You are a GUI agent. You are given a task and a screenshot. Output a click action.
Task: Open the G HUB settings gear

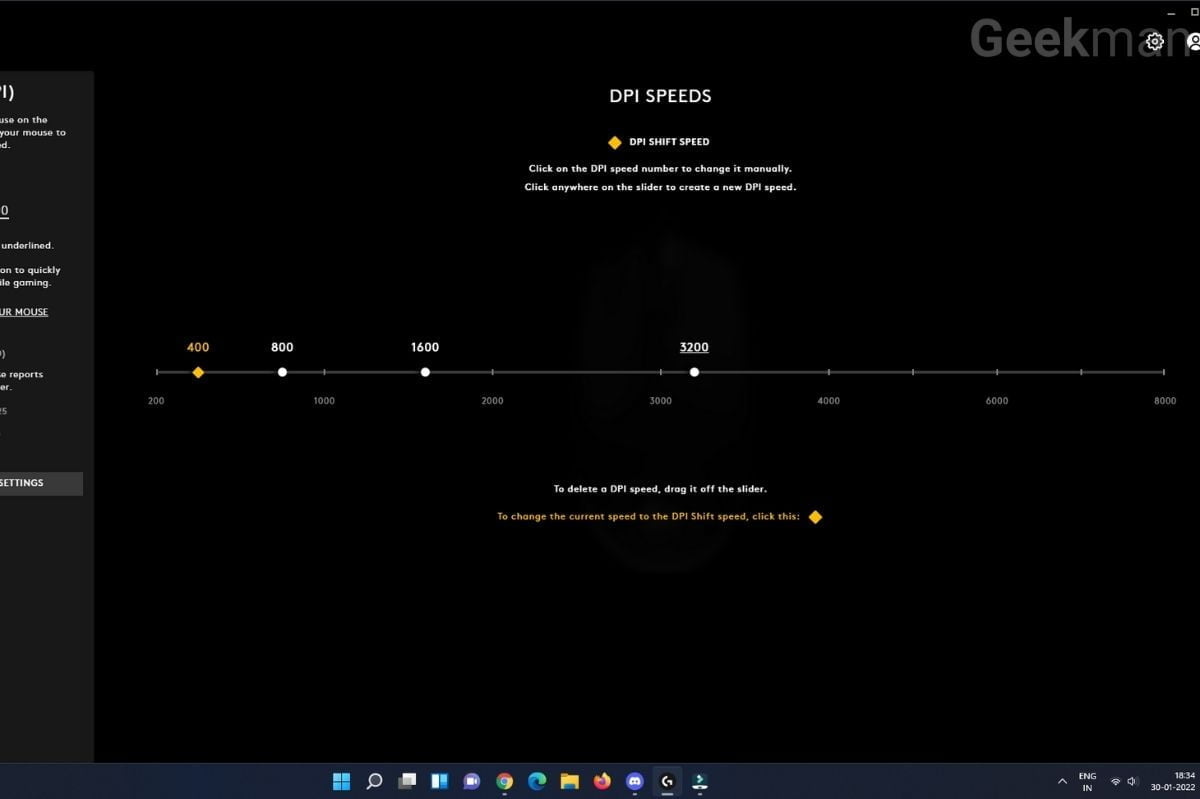tap(1155, 42)
